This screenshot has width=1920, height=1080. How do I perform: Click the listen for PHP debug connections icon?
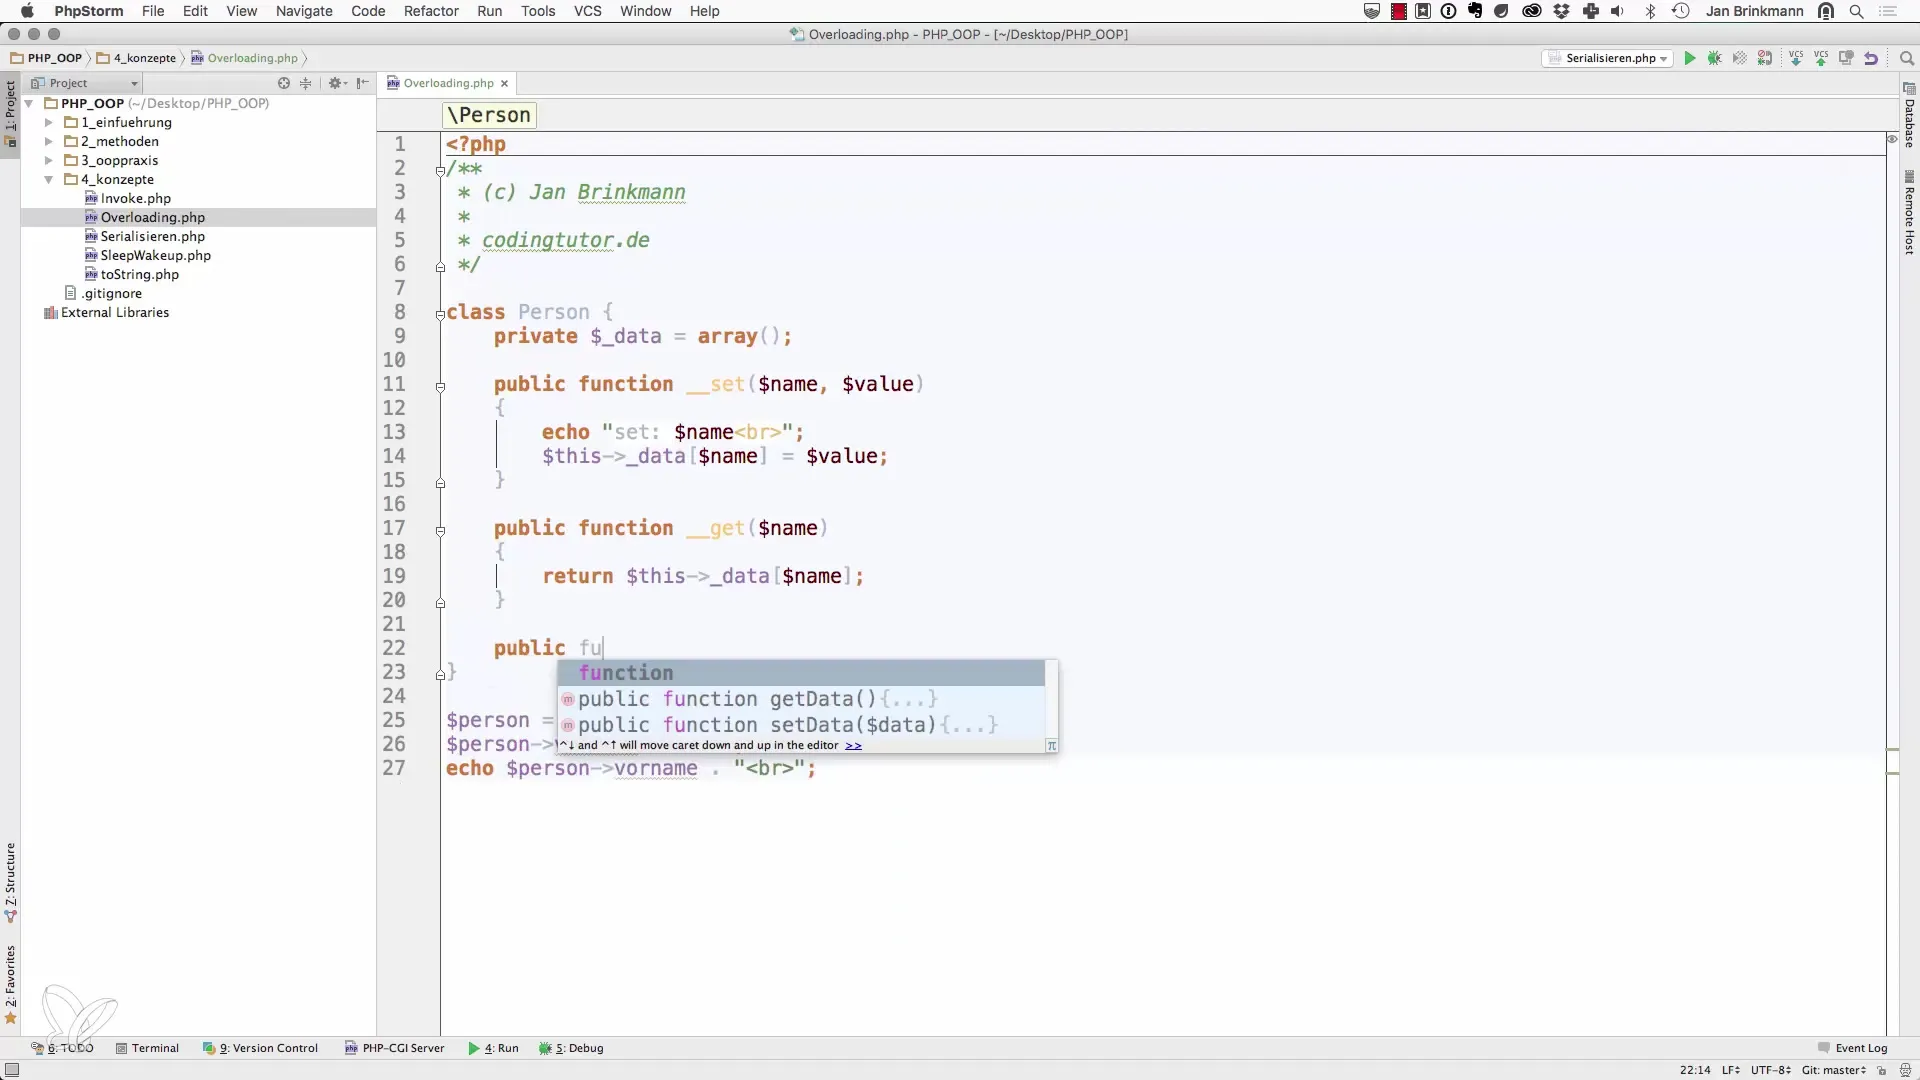coord(1765,58)
